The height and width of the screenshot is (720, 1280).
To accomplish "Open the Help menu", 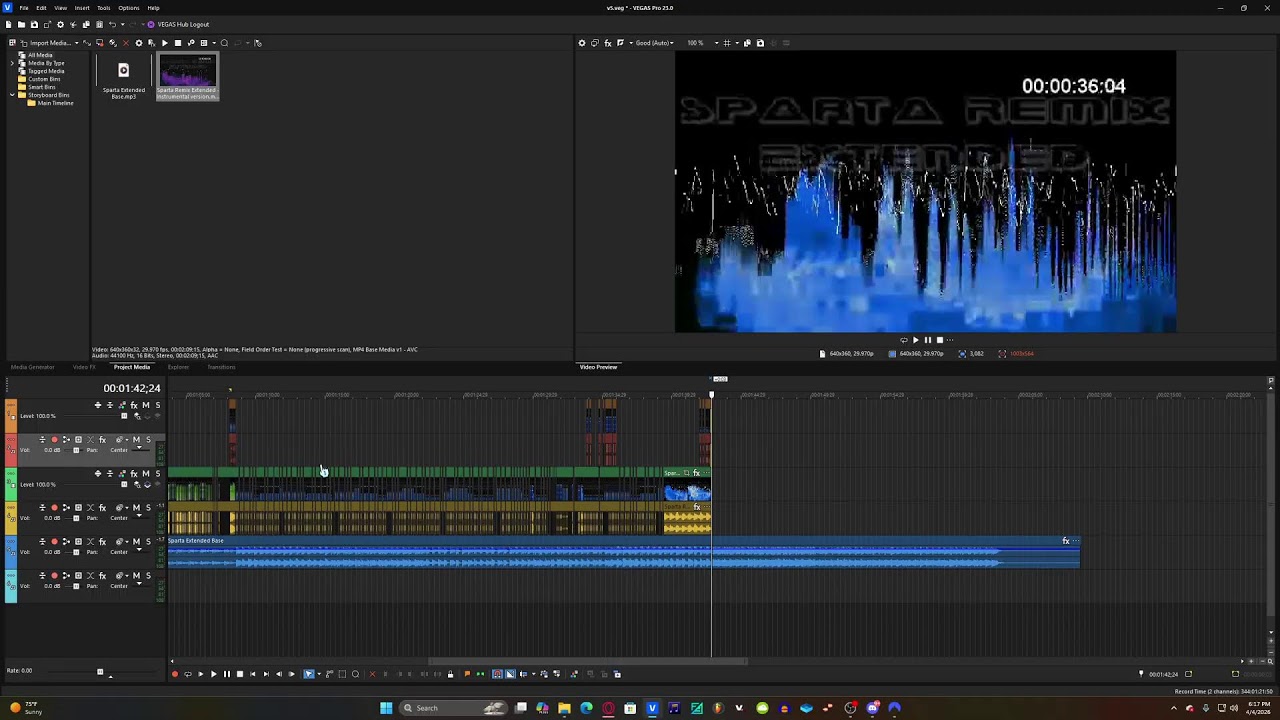I will (x=153, y=8).
